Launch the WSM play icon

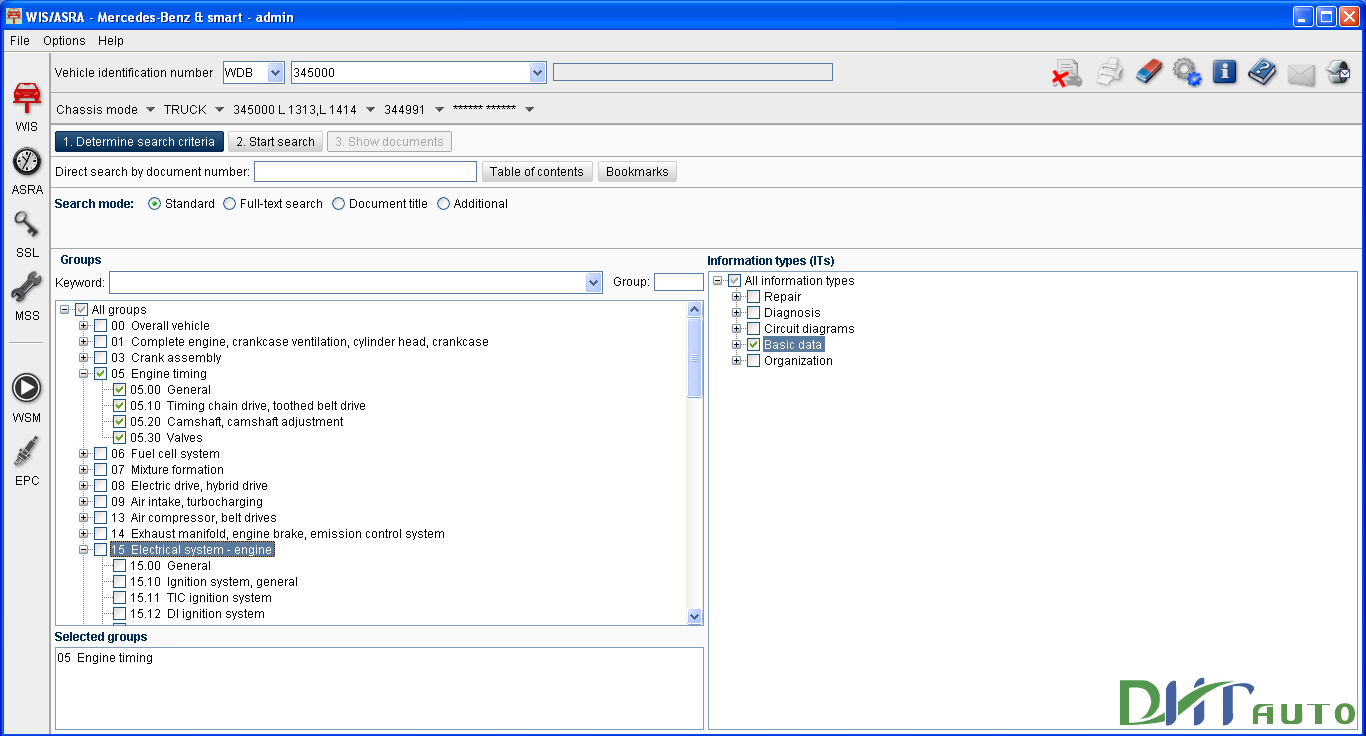tap(27, 395)
